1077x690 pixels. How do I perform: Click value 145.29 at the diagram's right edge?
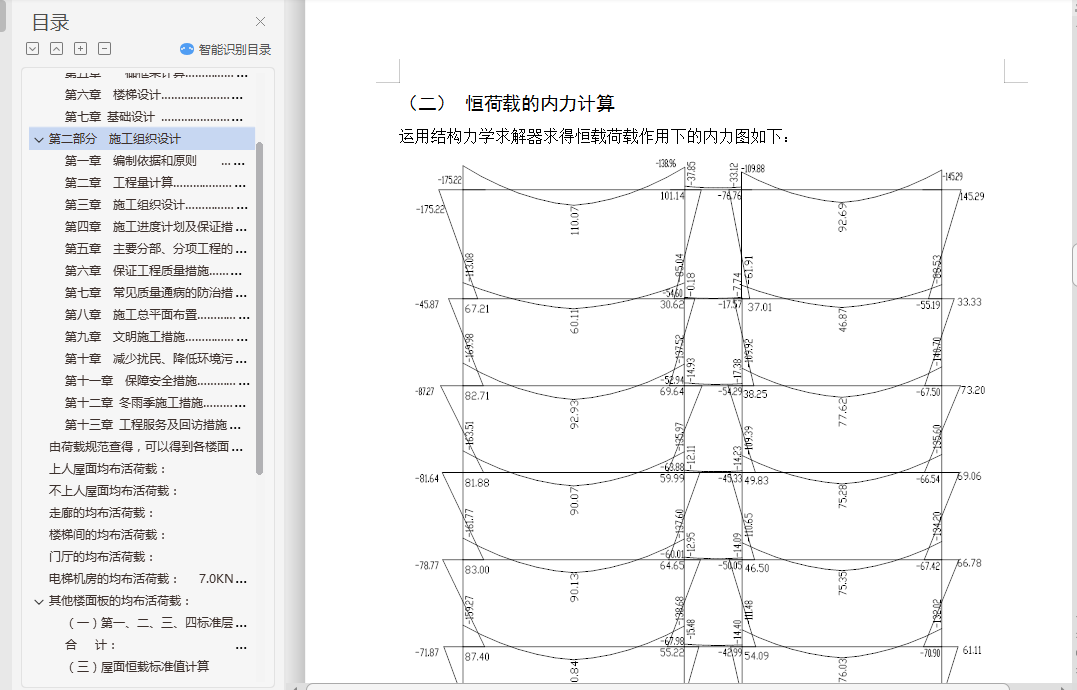click(x=971, y=196)
